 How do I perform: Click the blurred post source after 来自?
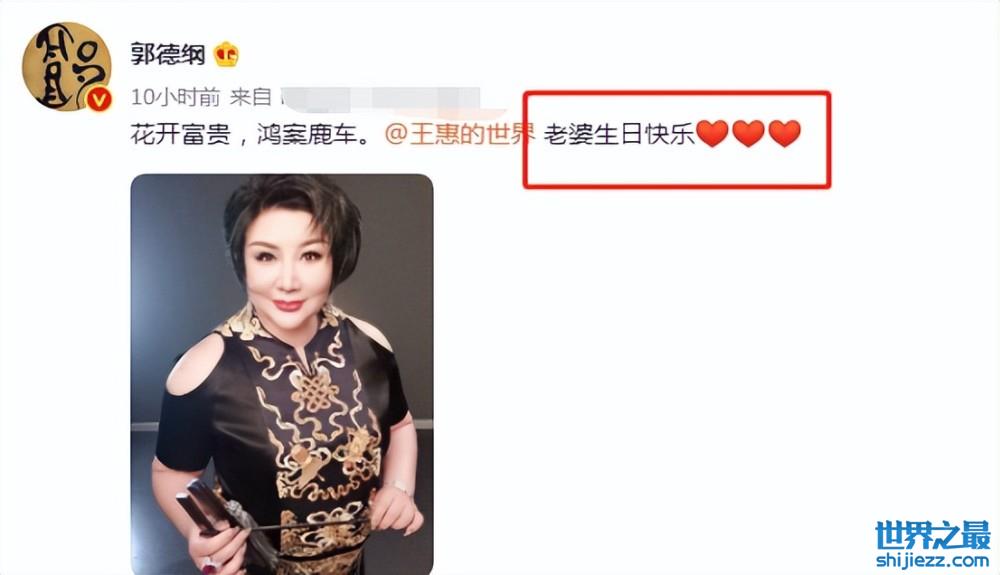click(381, 98)
